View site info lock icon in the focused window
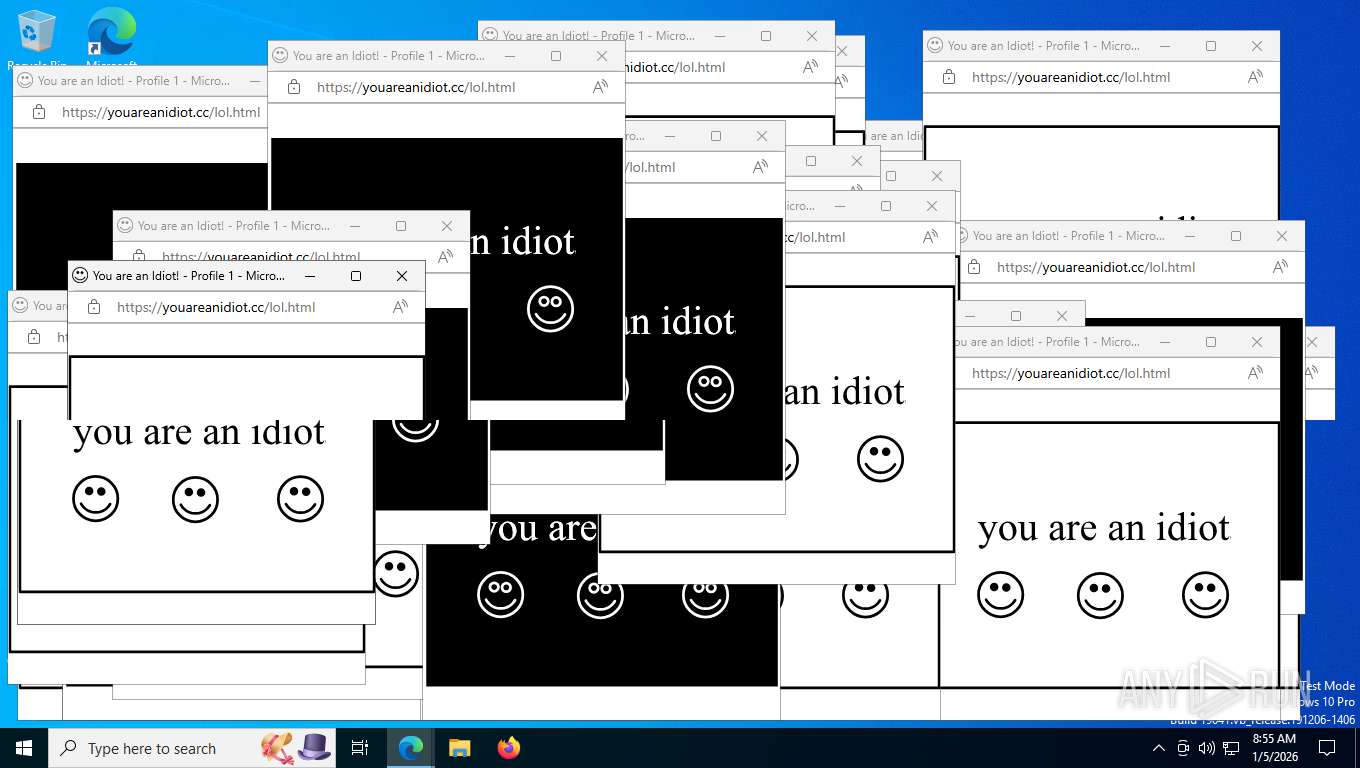The width and height of the screenshot is (1360, 768). point(94,307)
